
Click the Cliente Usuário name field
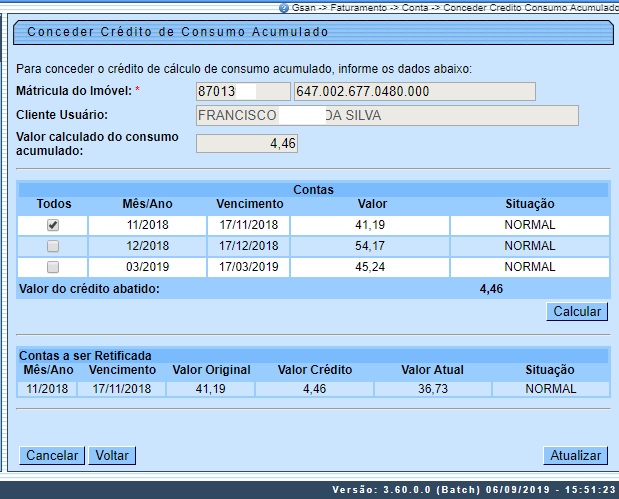(387, 115)
